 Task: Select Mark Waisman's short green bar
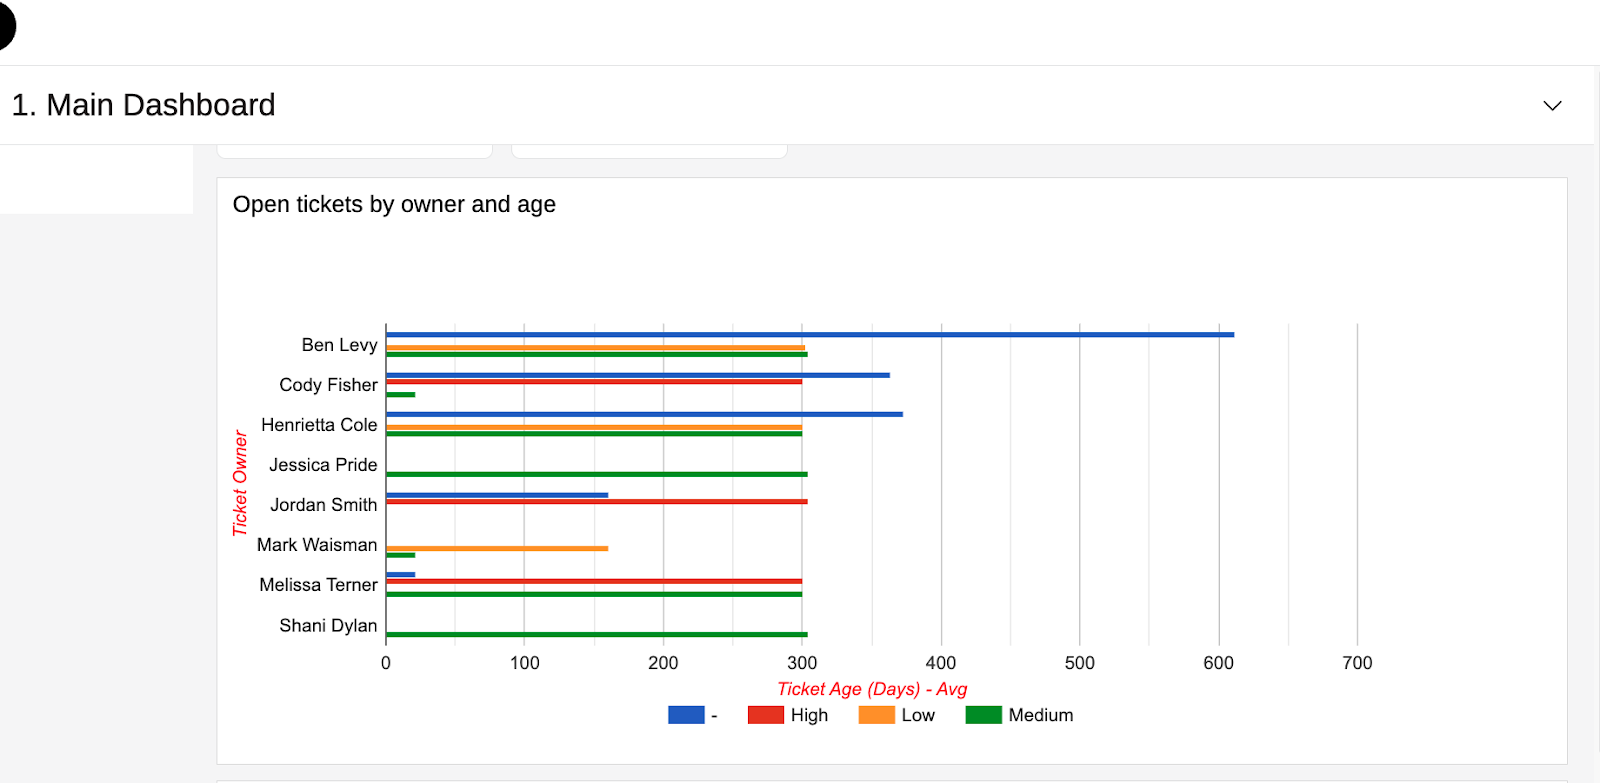(x=401, y=554)
